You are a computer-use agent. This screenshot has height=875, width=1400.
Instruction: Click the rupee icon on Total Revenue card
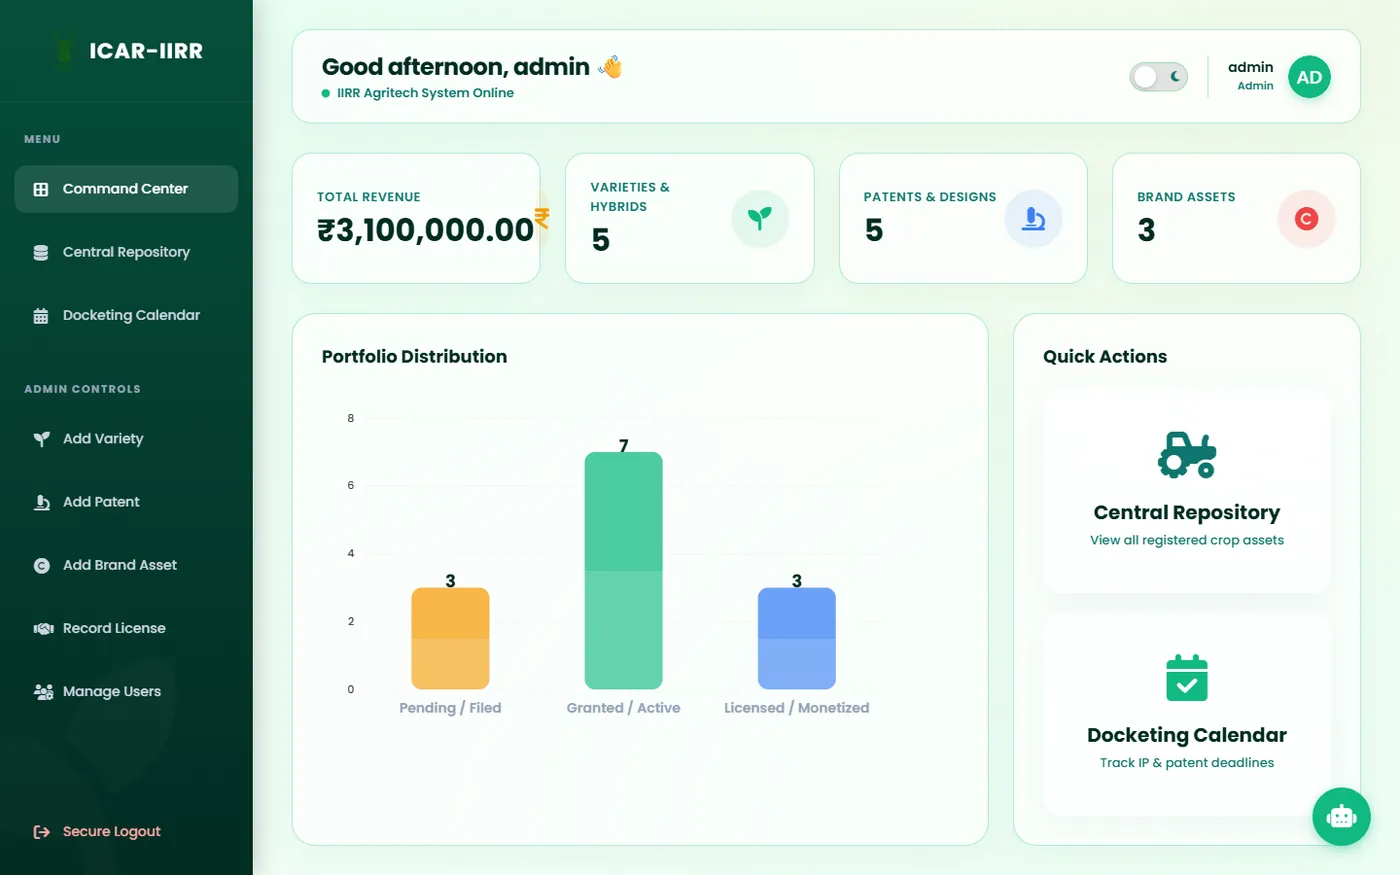(x=541, y=217)
